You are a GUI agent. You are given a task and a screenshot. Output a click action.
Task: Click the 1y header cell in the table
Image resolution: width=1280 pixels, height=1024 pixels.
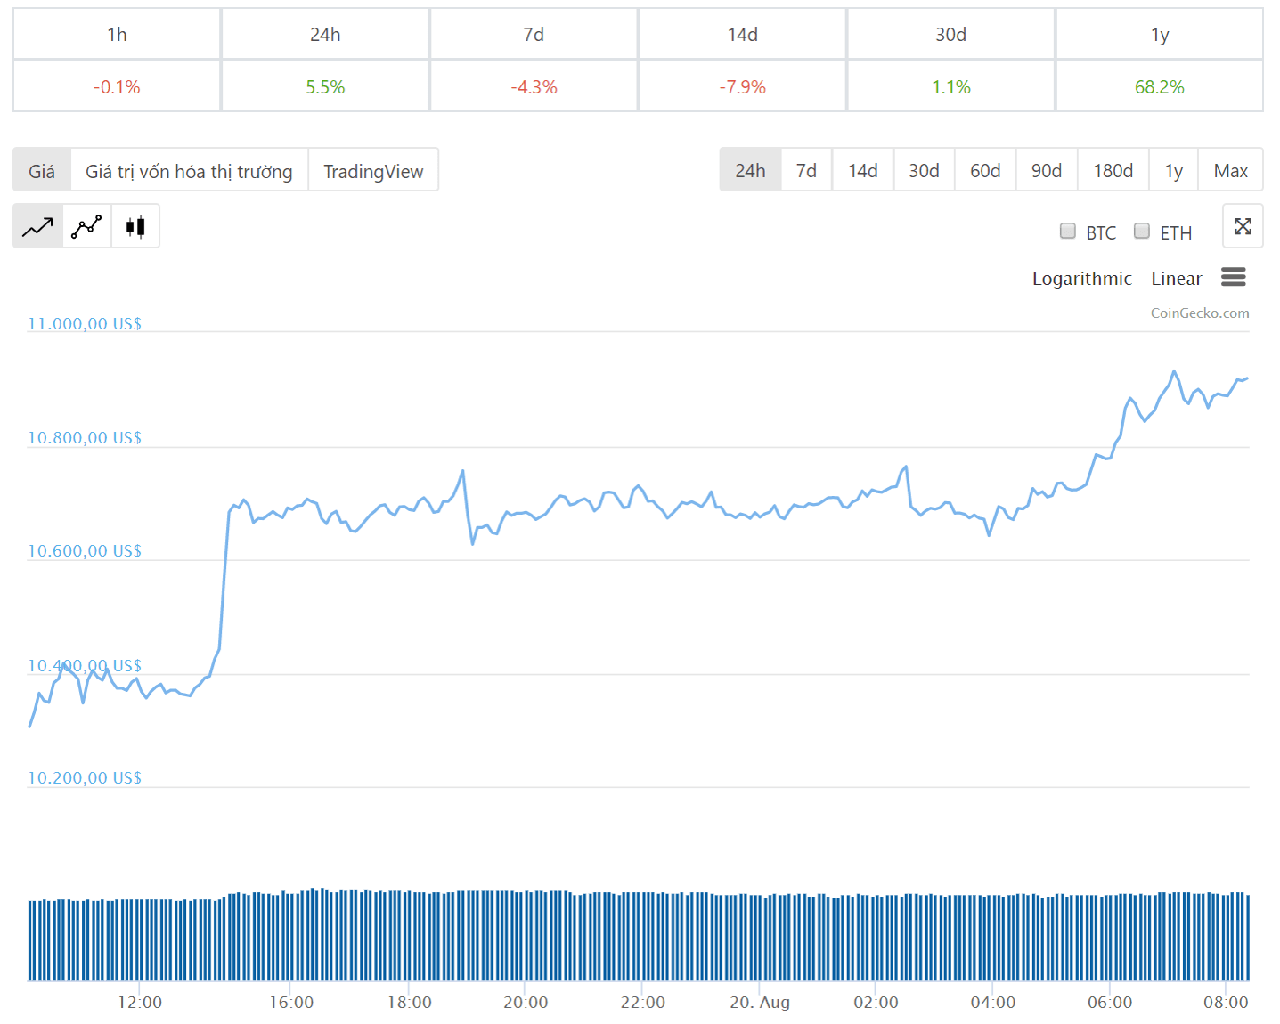click(x=1160, y=34)
